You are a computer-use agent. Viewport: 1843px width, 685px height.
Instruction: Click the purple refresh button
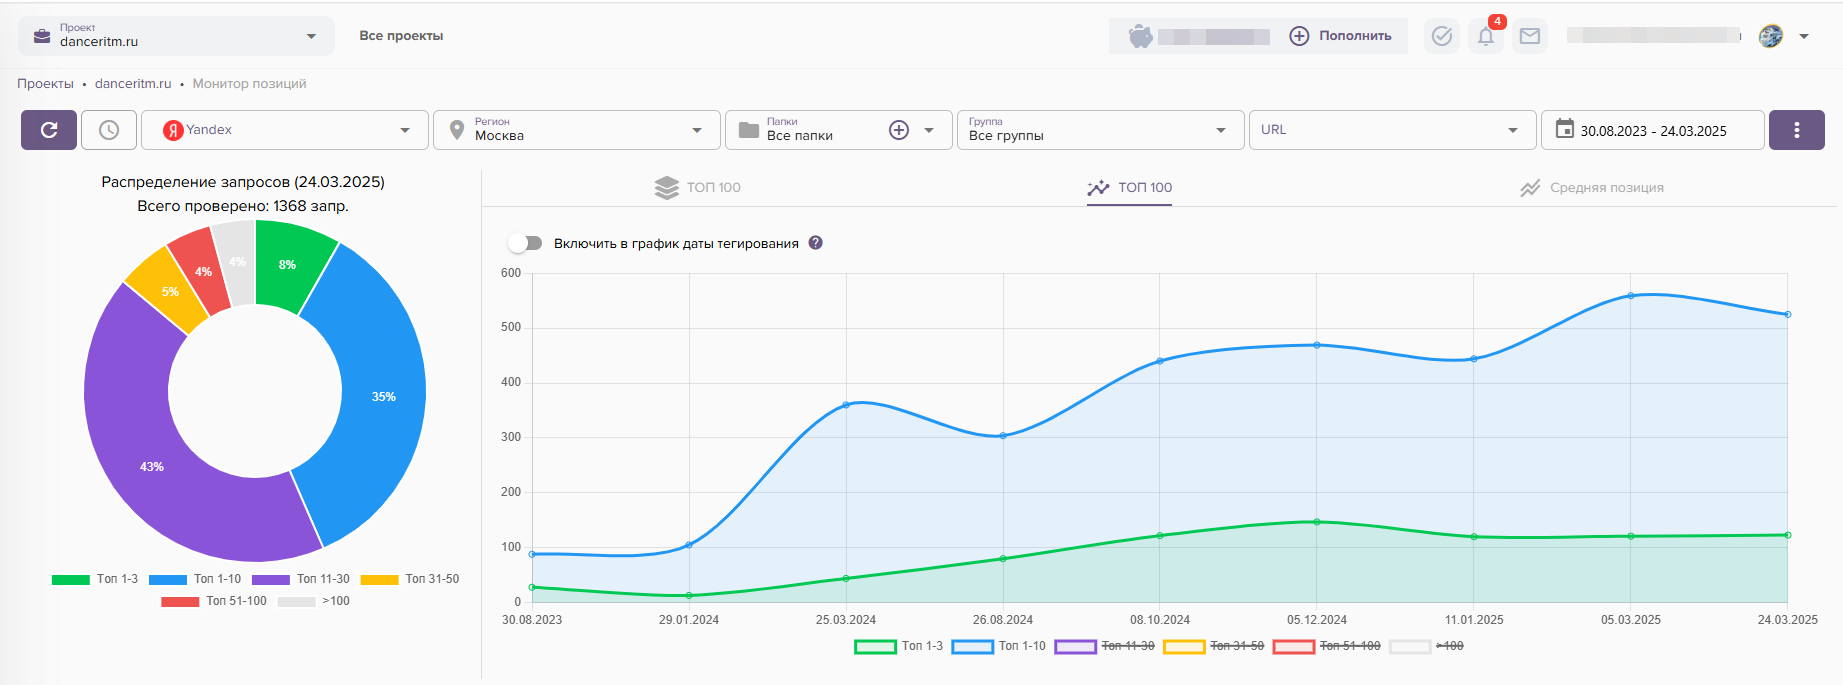point(49,130)
